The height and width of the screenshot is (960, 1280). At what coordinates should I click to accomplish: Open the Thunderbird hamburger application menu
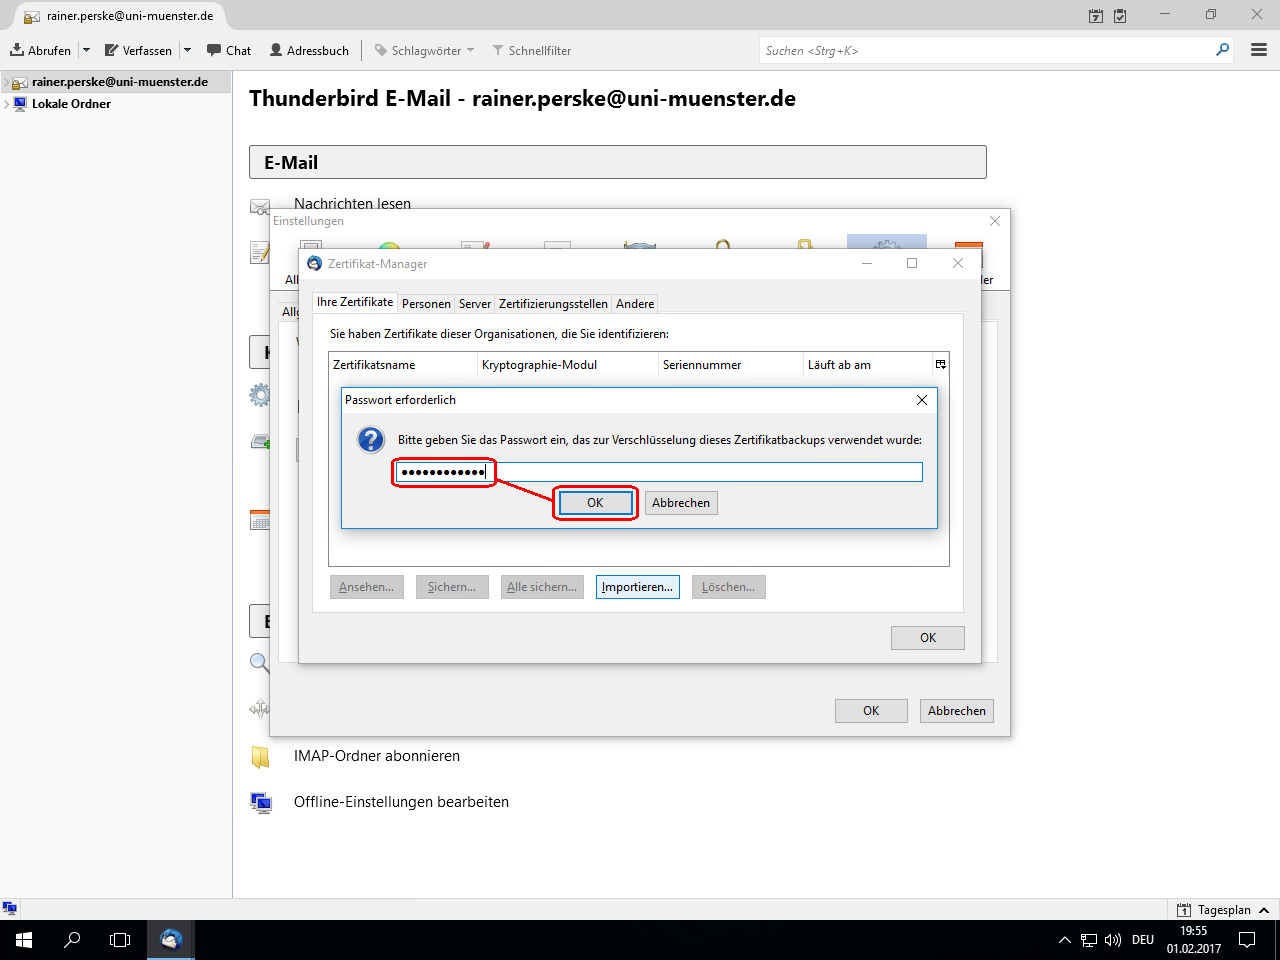(1259, 50)
